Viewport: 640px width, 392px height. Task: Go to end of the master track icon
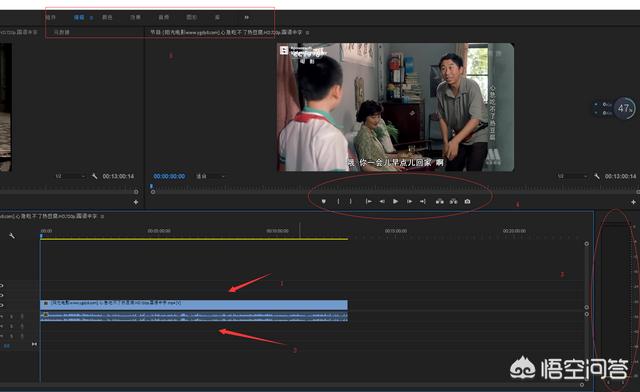click(x=34, y=345)
